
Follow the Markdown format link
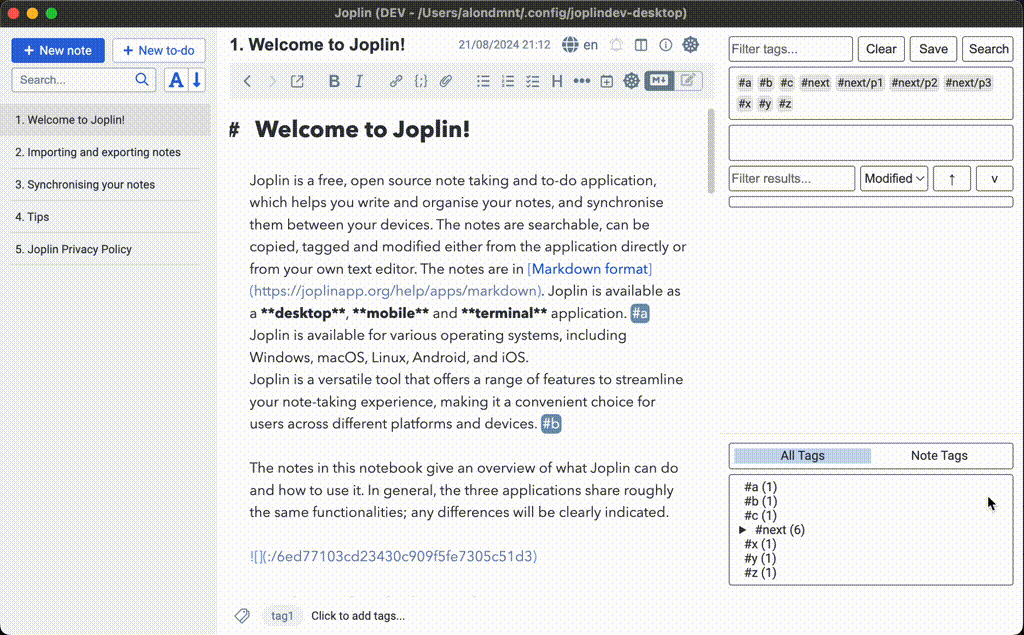pyautogui.click(x=589, y=269)
